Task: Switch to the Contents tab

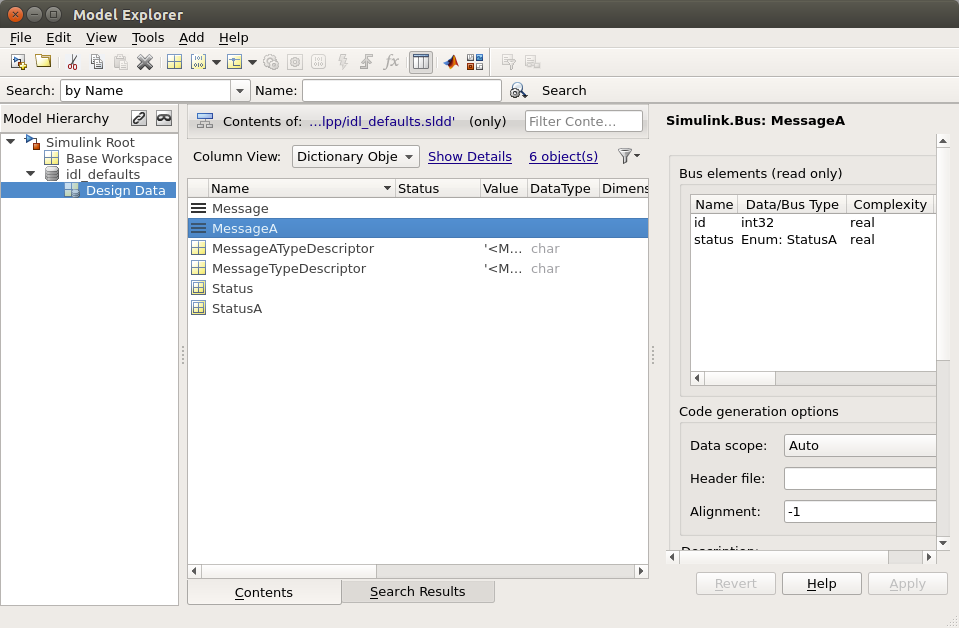Action: [x=264, y=592]
